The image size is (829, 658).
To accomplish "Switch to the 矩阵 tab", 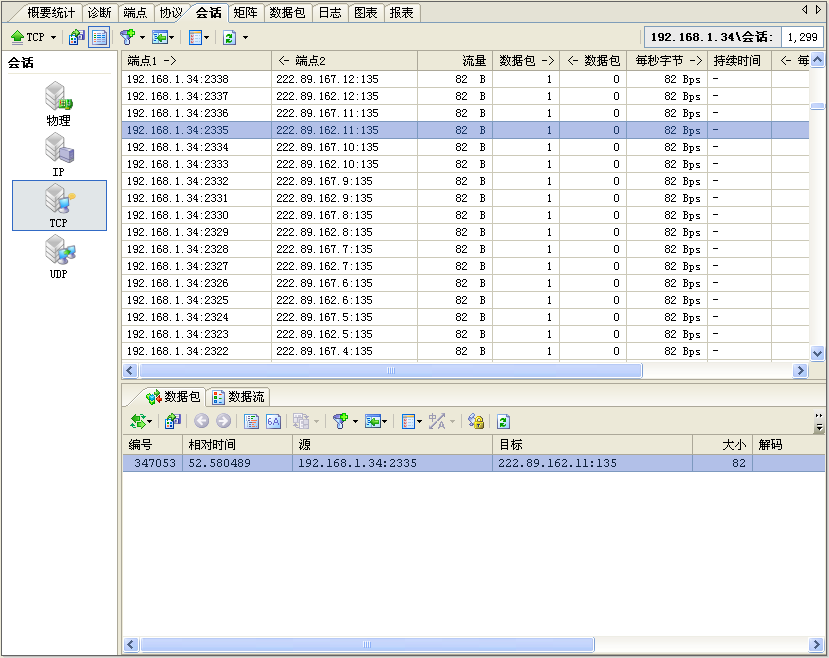I will click(244, 13).
